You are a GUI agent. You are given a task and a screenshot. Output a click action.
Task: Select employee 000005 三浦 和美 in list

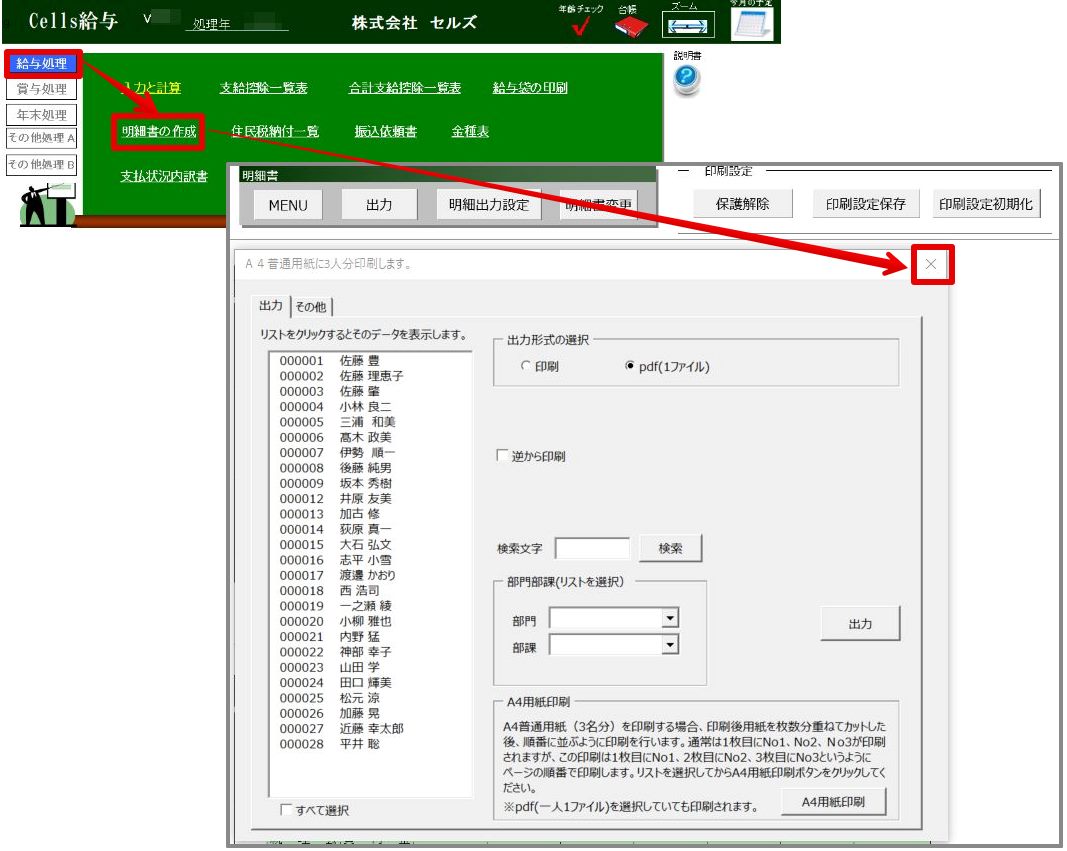[336, 422]
